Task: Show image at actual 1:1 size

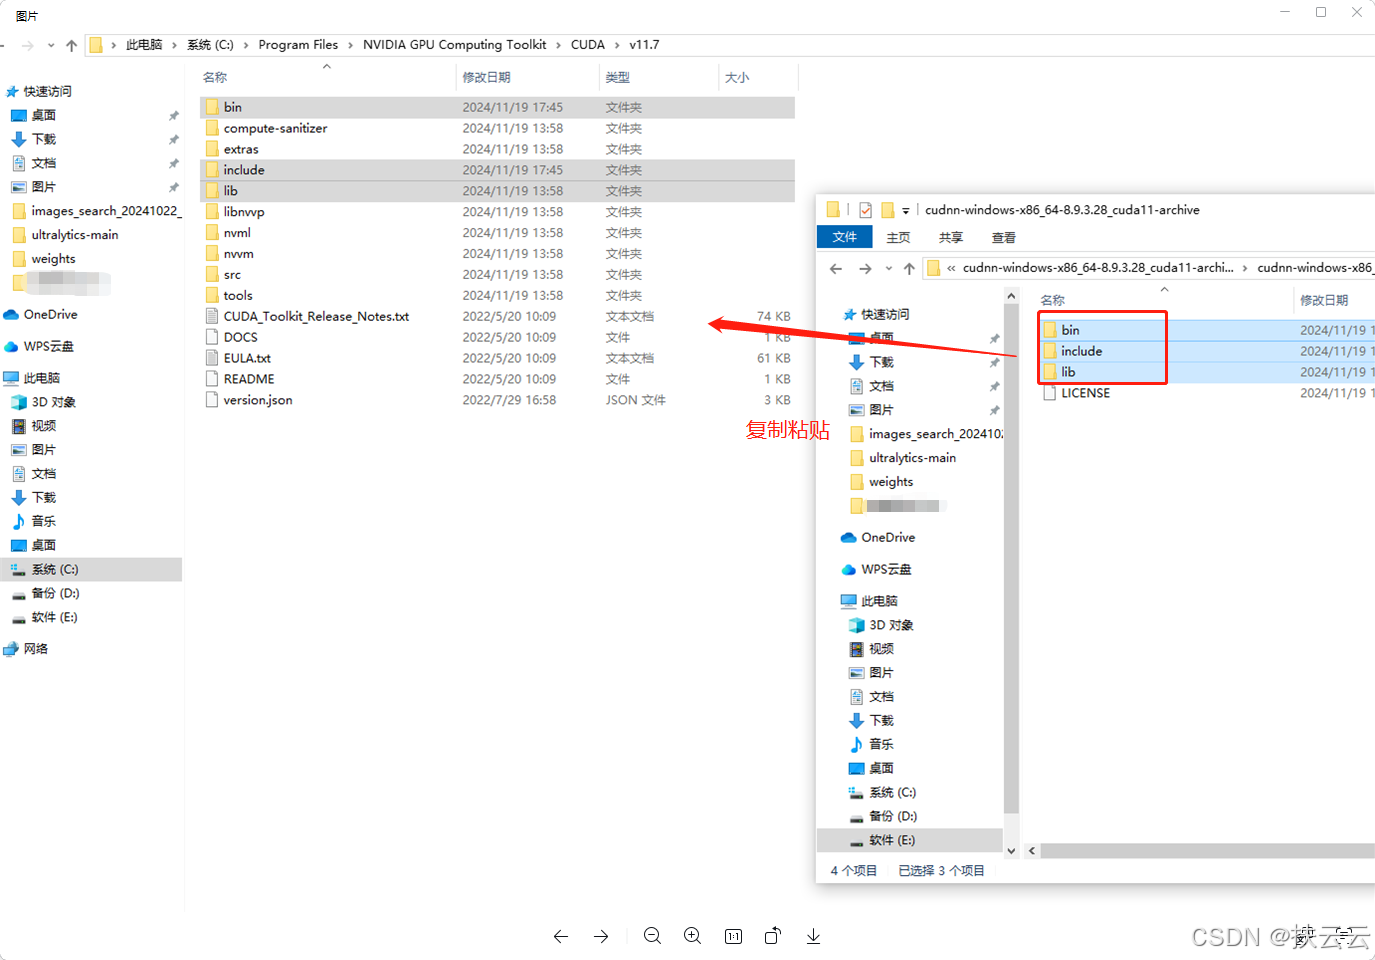Action: tap(733, 936)
